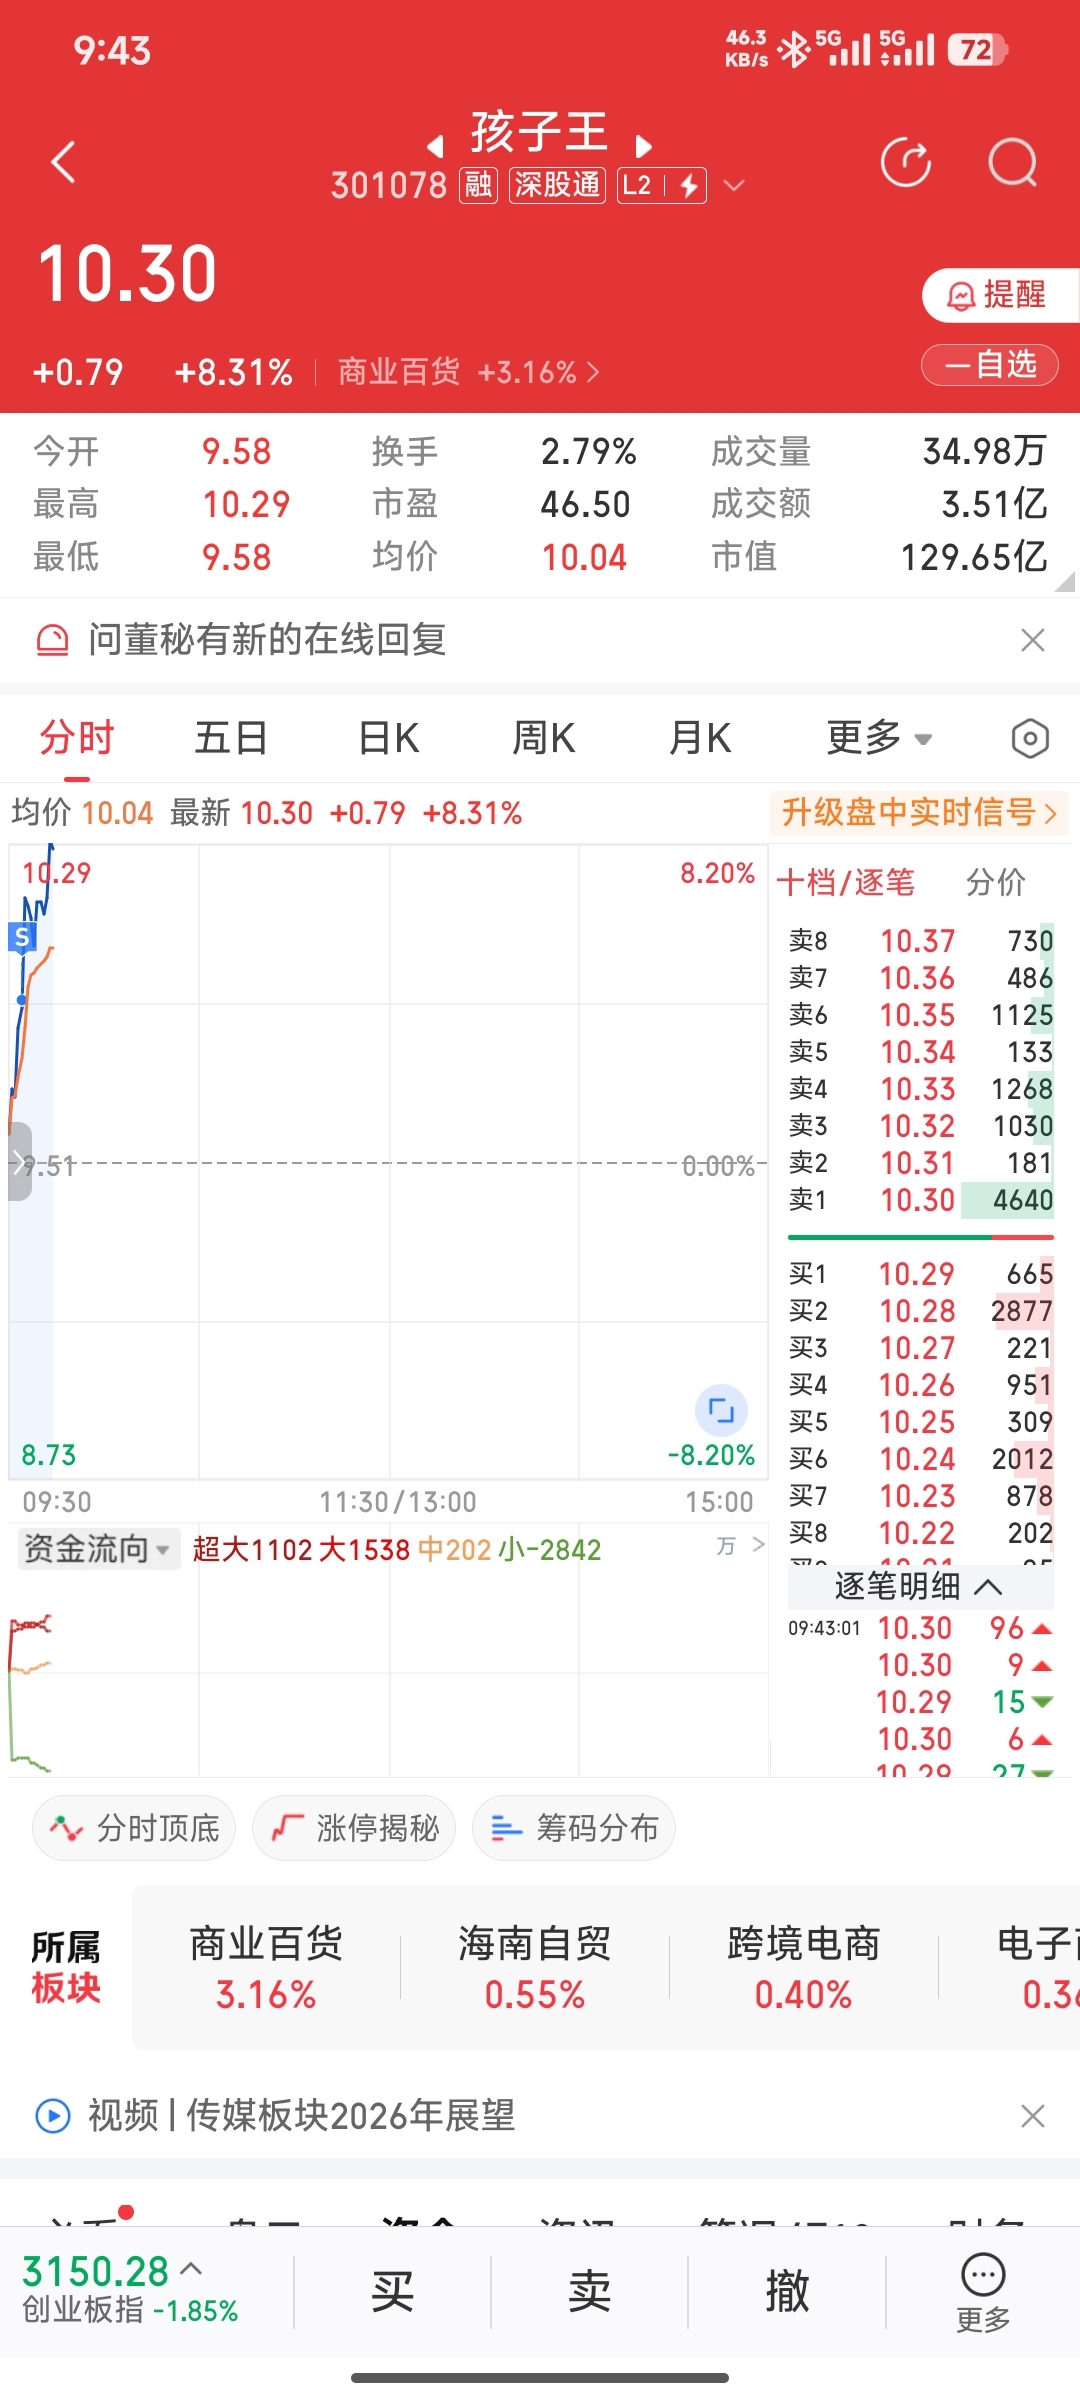Select 买6 price 10.24 row
Viewport: 1080px width, 2400px height.
click(920, 1459)
